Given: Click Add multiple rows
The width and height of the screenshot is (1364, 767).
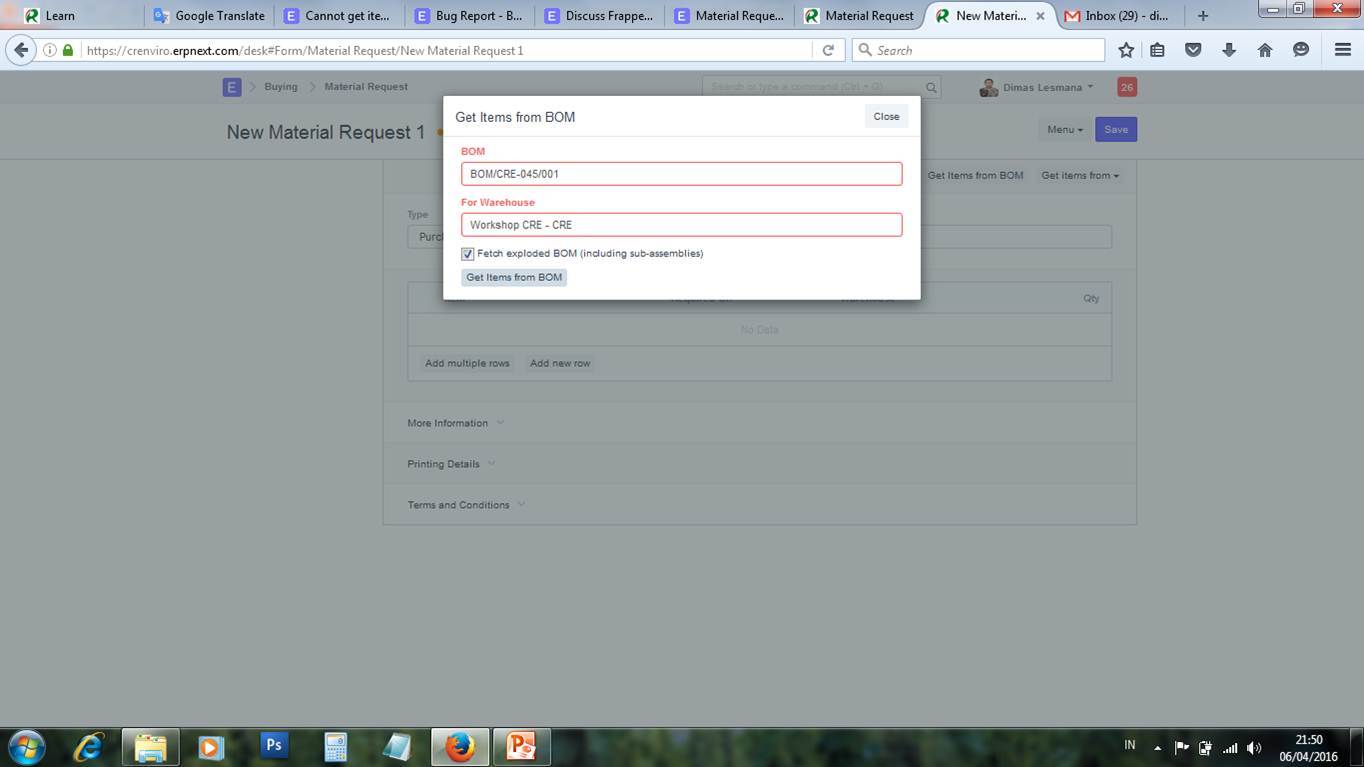Looking at the screenshot, I should pyautogui.click(x=467, y=363).
